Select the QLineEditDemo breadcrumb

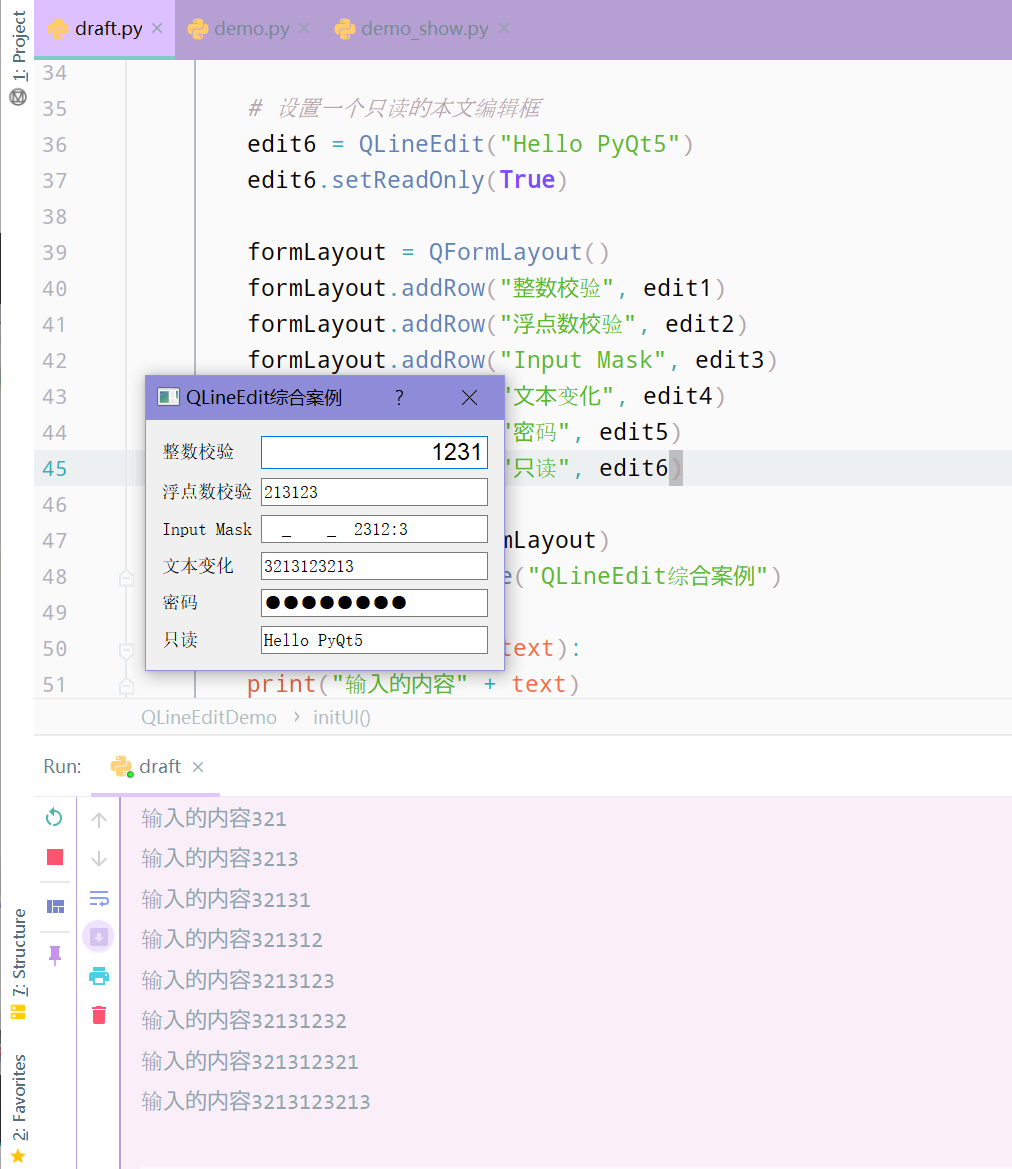(209, 717)
